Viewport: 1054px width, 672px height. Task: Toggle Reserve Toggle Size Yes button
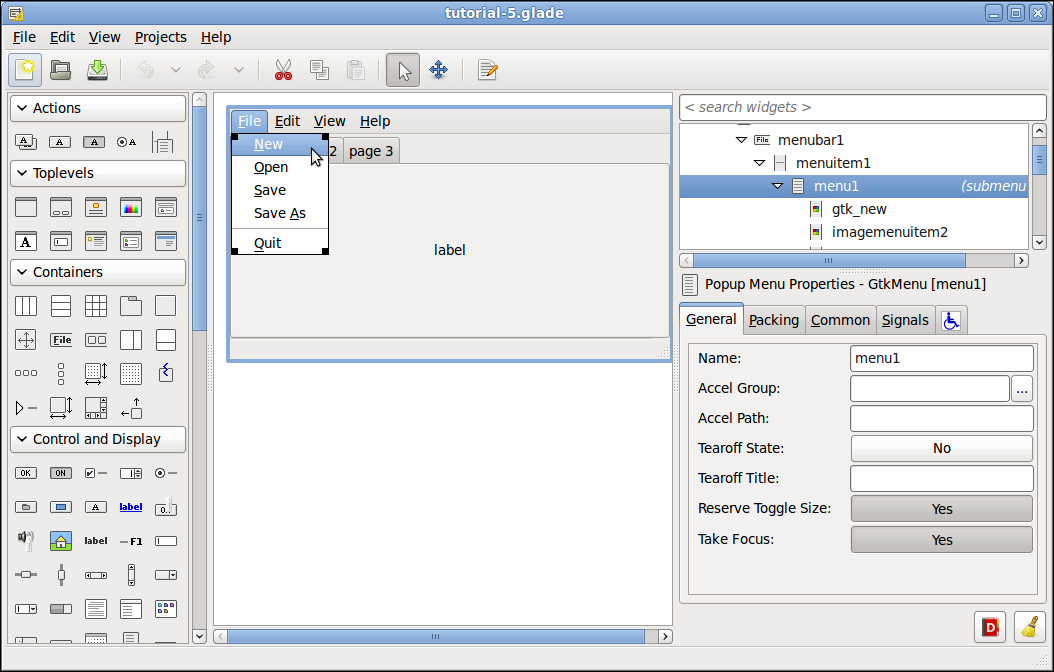942,509
